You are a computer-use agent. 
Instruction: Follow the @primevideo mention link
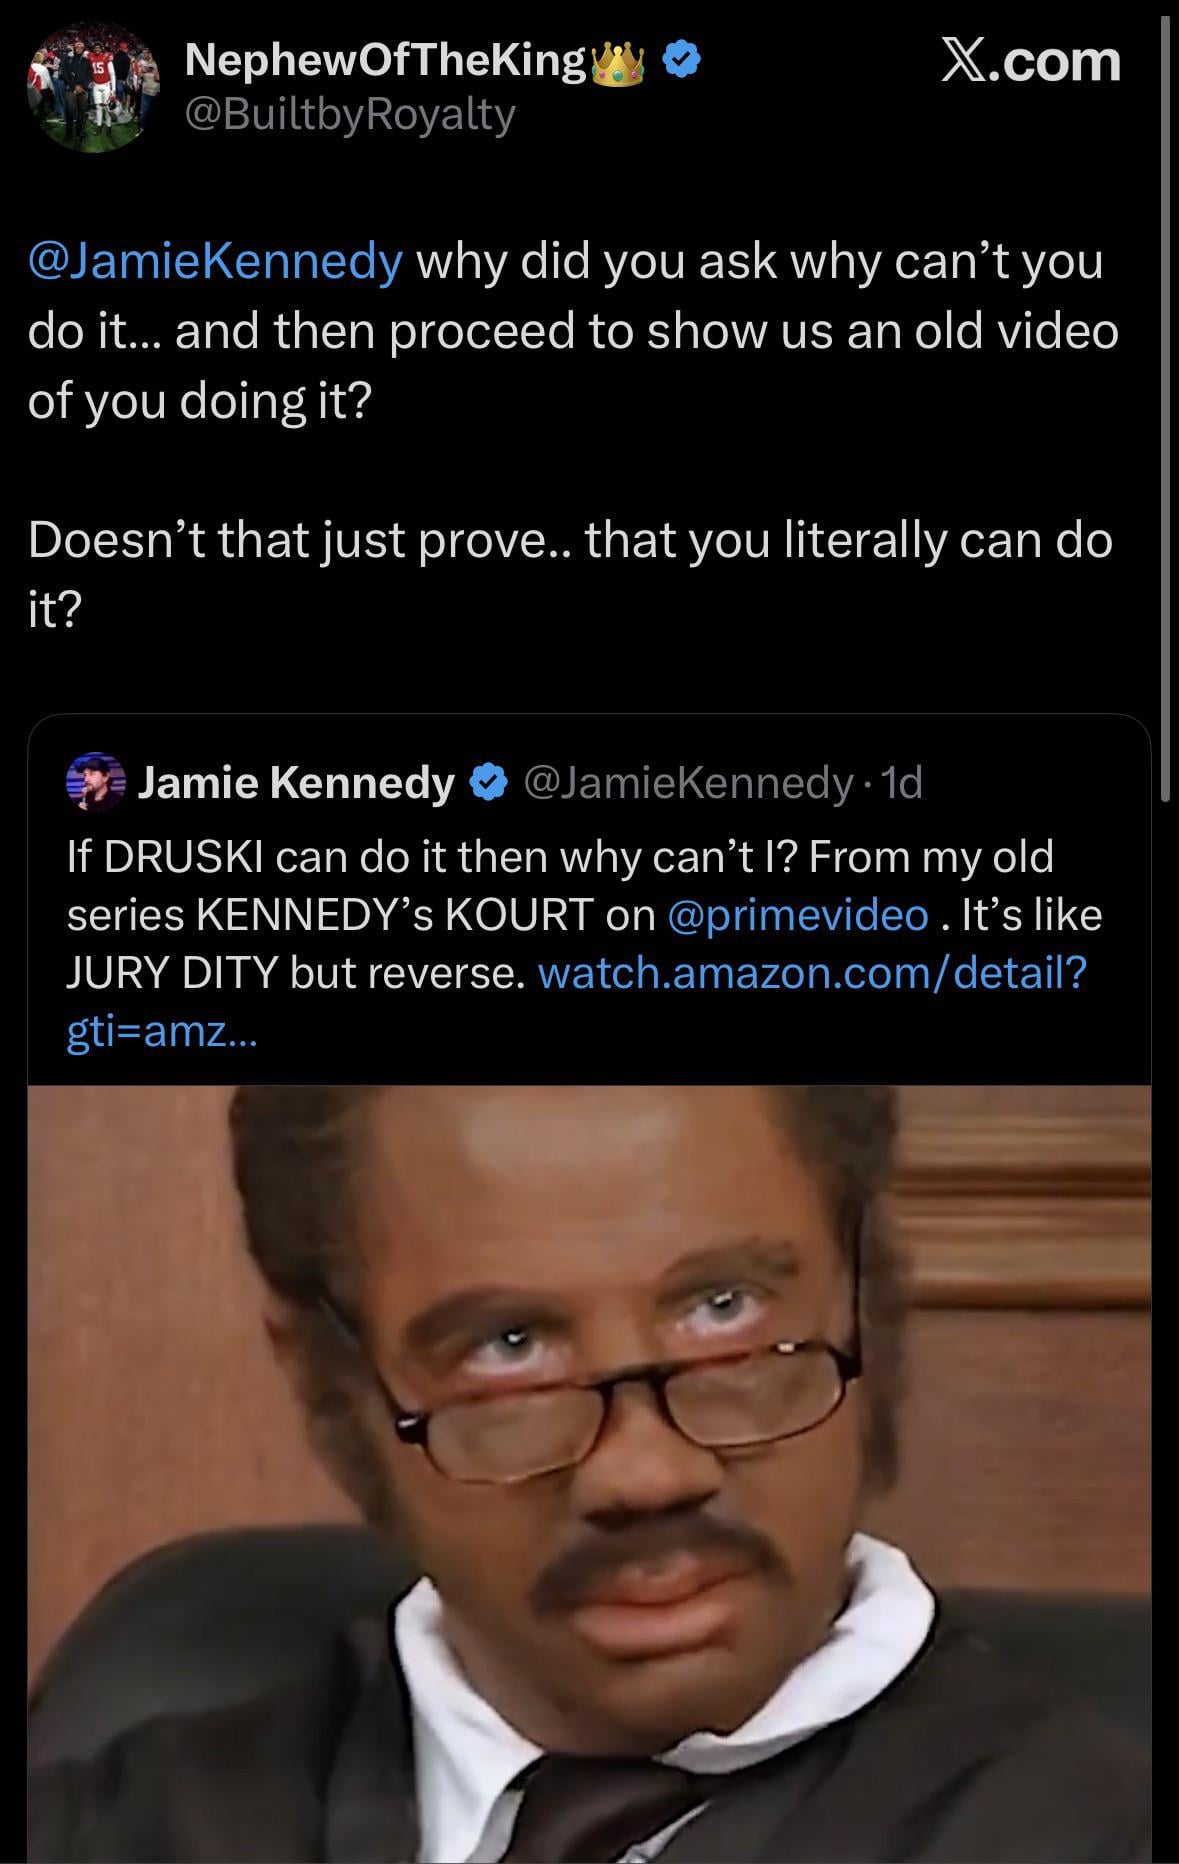point(797,915)
